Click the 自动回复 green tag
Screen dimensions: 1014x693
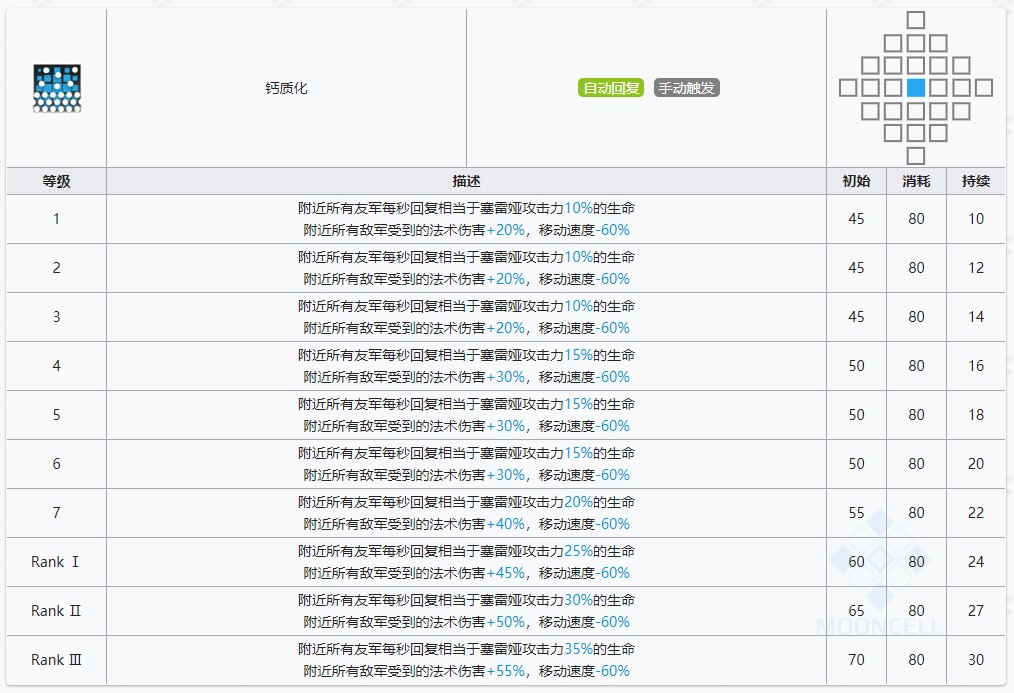[610, 88]
